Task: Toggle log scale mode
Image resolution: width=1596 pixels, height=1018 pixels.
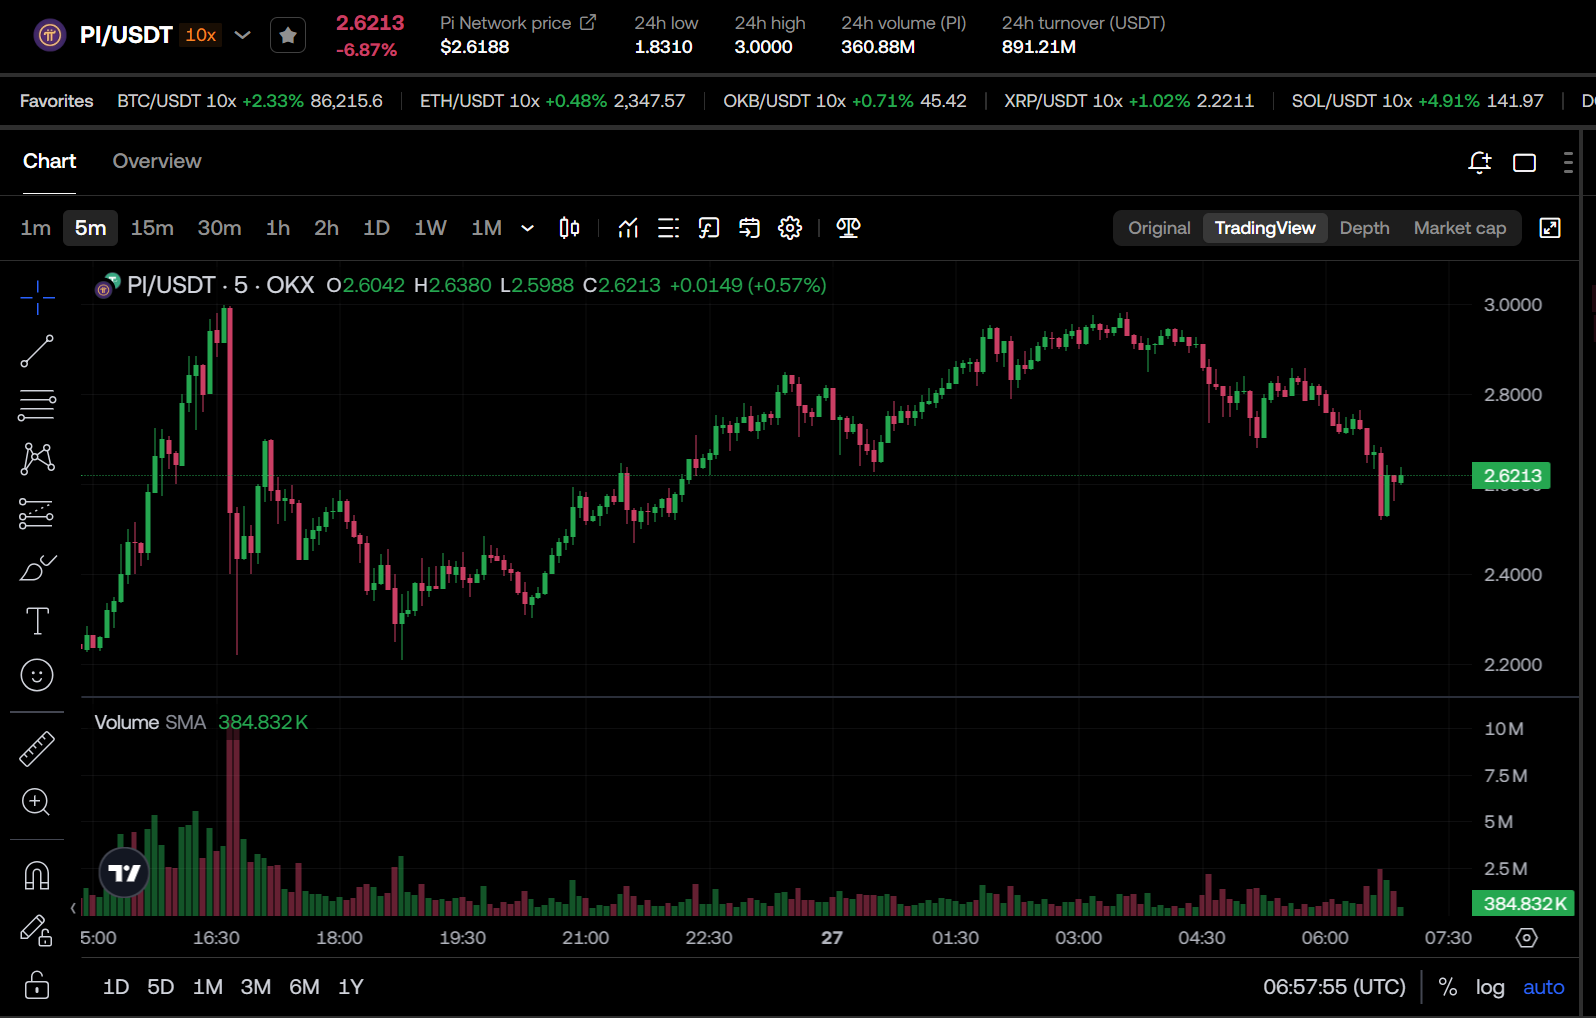Action: pyautogui.click(x=1490, y=987)
